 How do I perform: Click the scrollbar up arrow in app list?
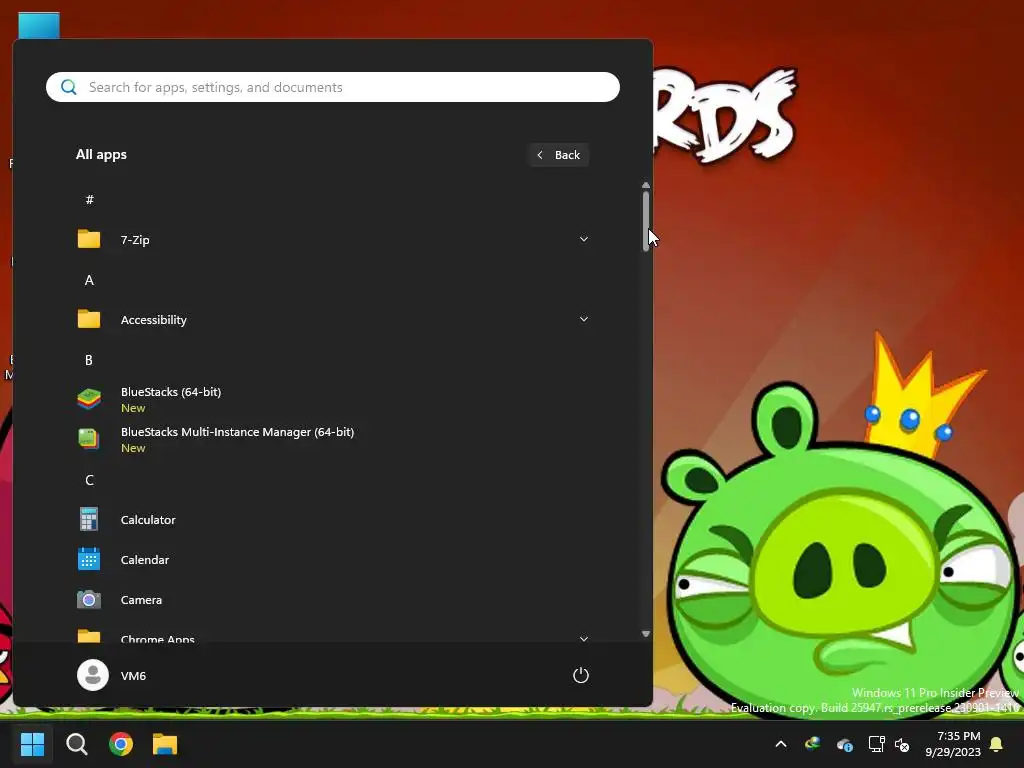[x=646, y=185]
